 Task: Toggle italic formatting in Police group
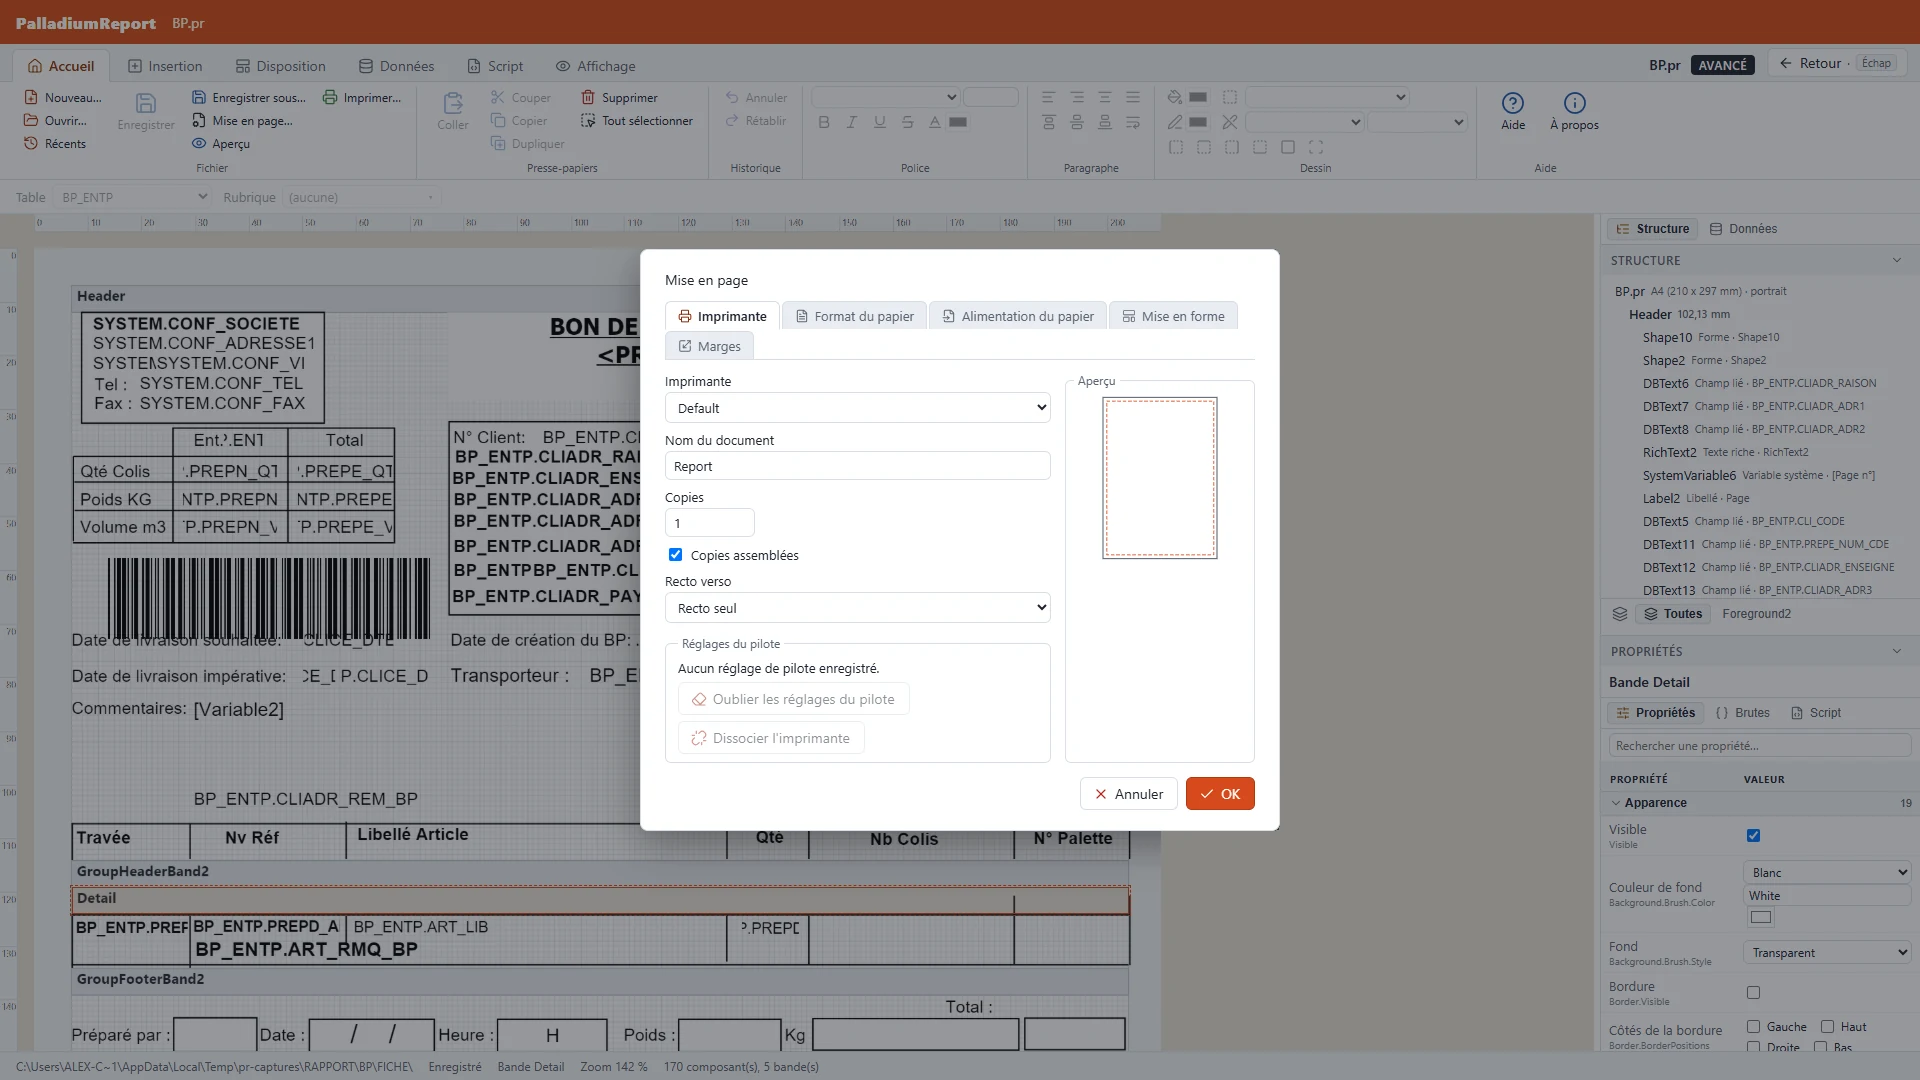point(852,122)
